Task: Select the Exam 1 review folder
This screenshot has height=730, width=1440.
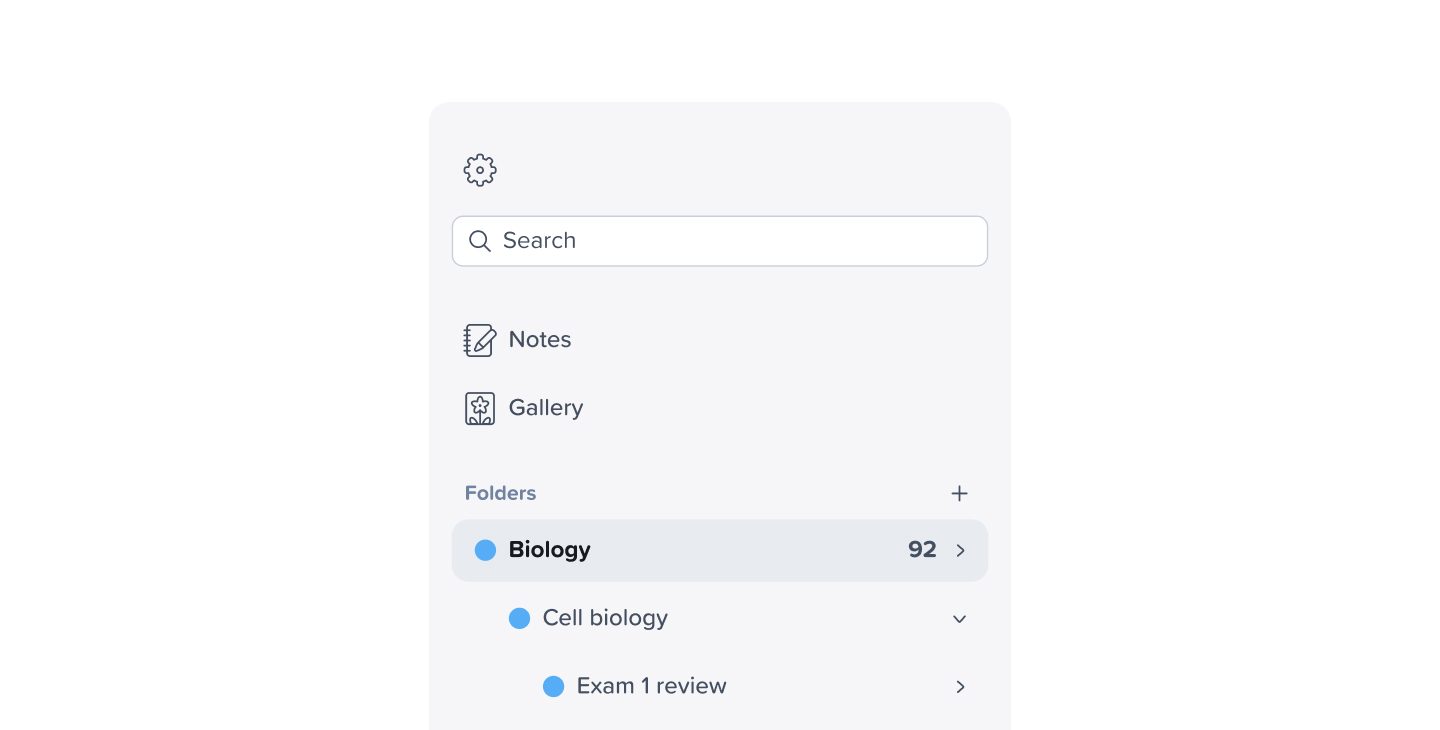Action: [x=652, y=686]
